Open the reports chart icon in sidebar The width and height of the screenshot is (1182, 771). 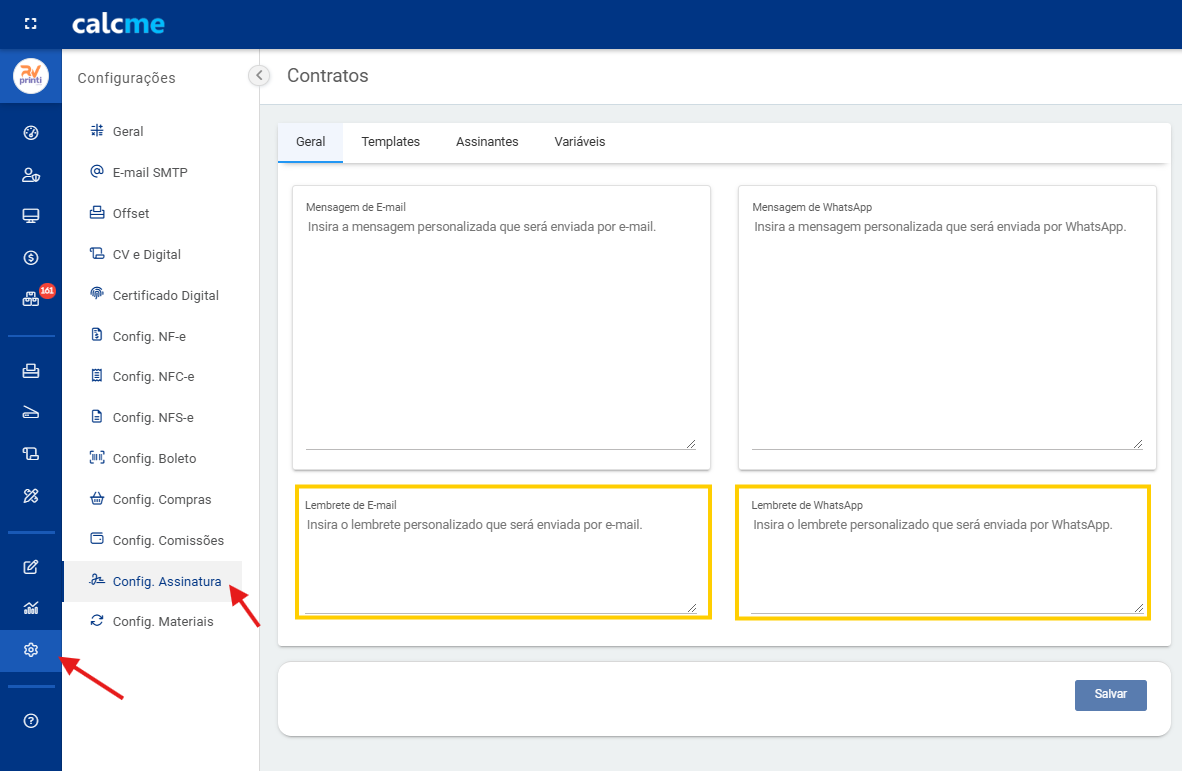pos(31,608)
